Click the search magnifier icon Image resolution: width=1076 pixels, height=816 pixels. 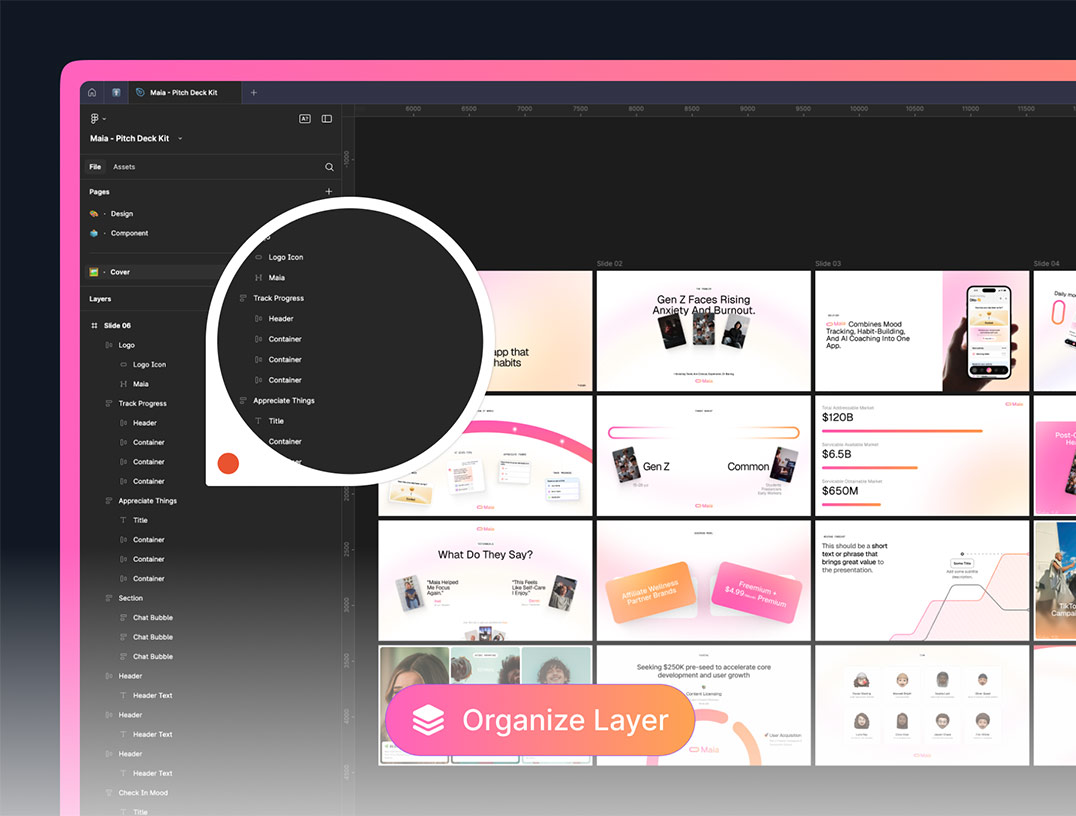coord(329,167)
